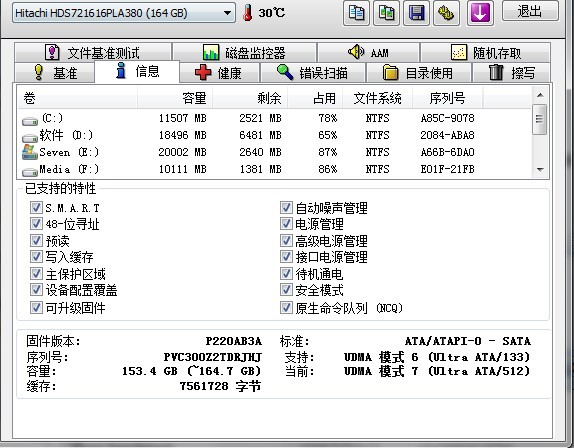Image resolution: width=574 pixels, height=448 pixels.
Task: Open the 磁盘监控器 tab
Action: [x=244, y=52]
